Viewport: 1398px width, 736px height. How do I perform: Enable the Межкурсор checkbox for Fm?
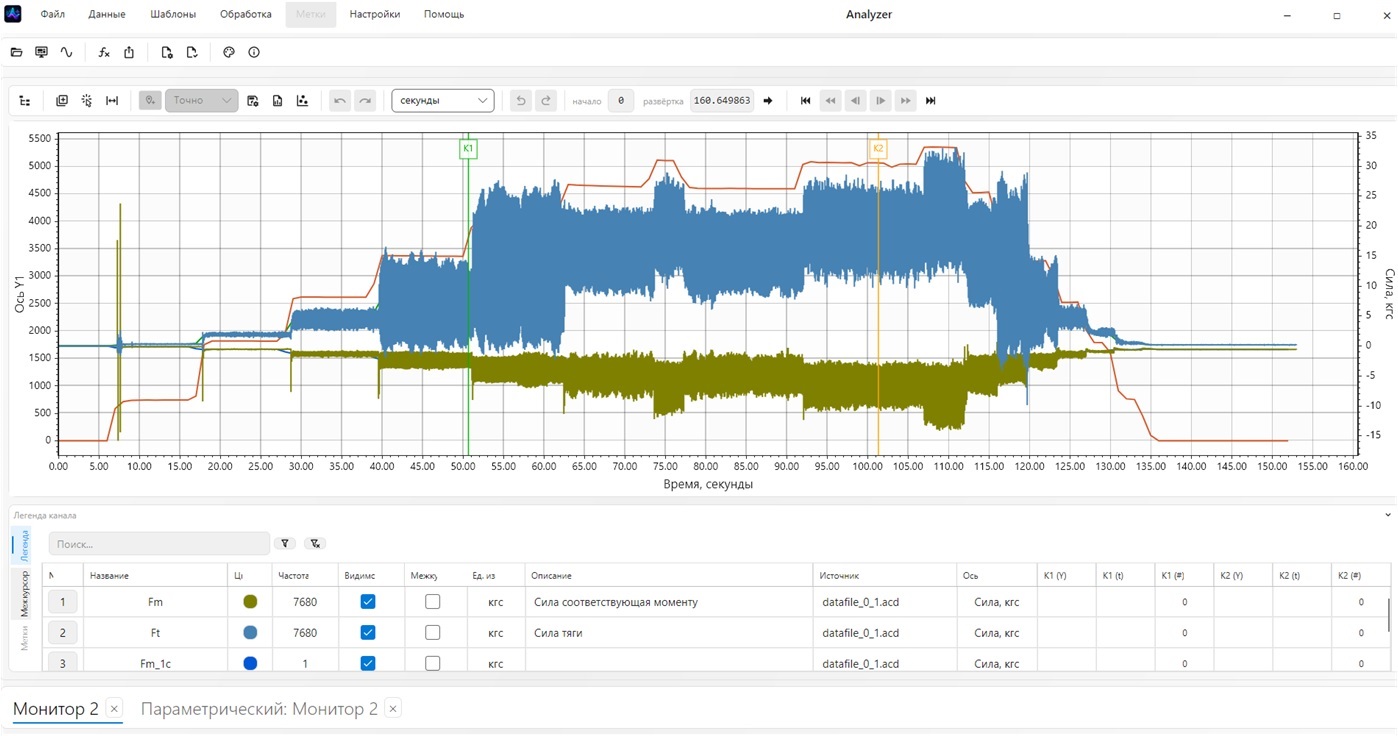(432, 602)
